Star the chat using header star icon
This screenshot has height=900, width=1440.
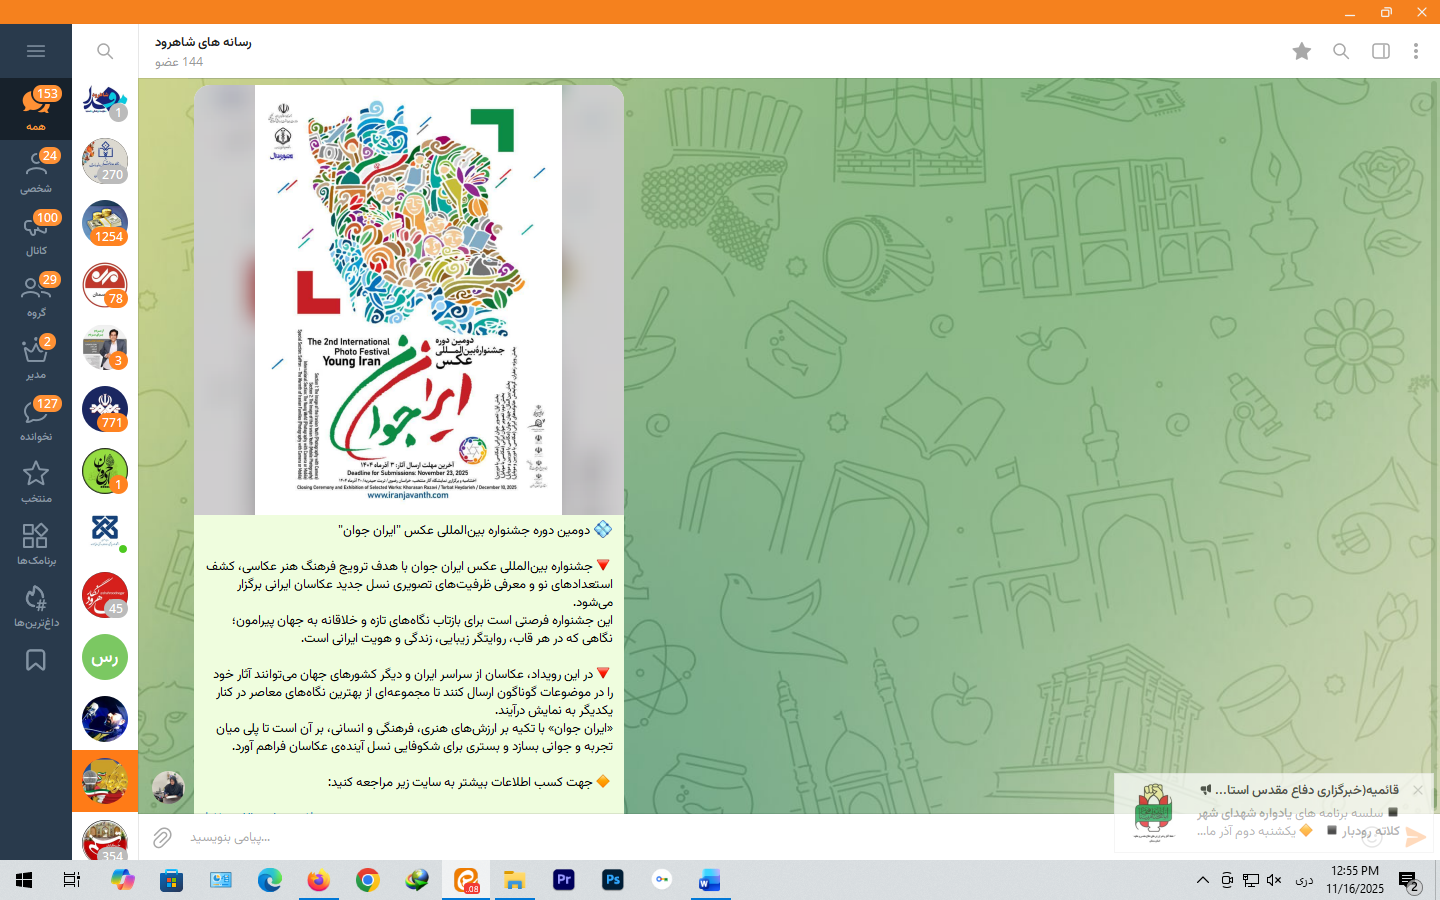click(1301, 51)
